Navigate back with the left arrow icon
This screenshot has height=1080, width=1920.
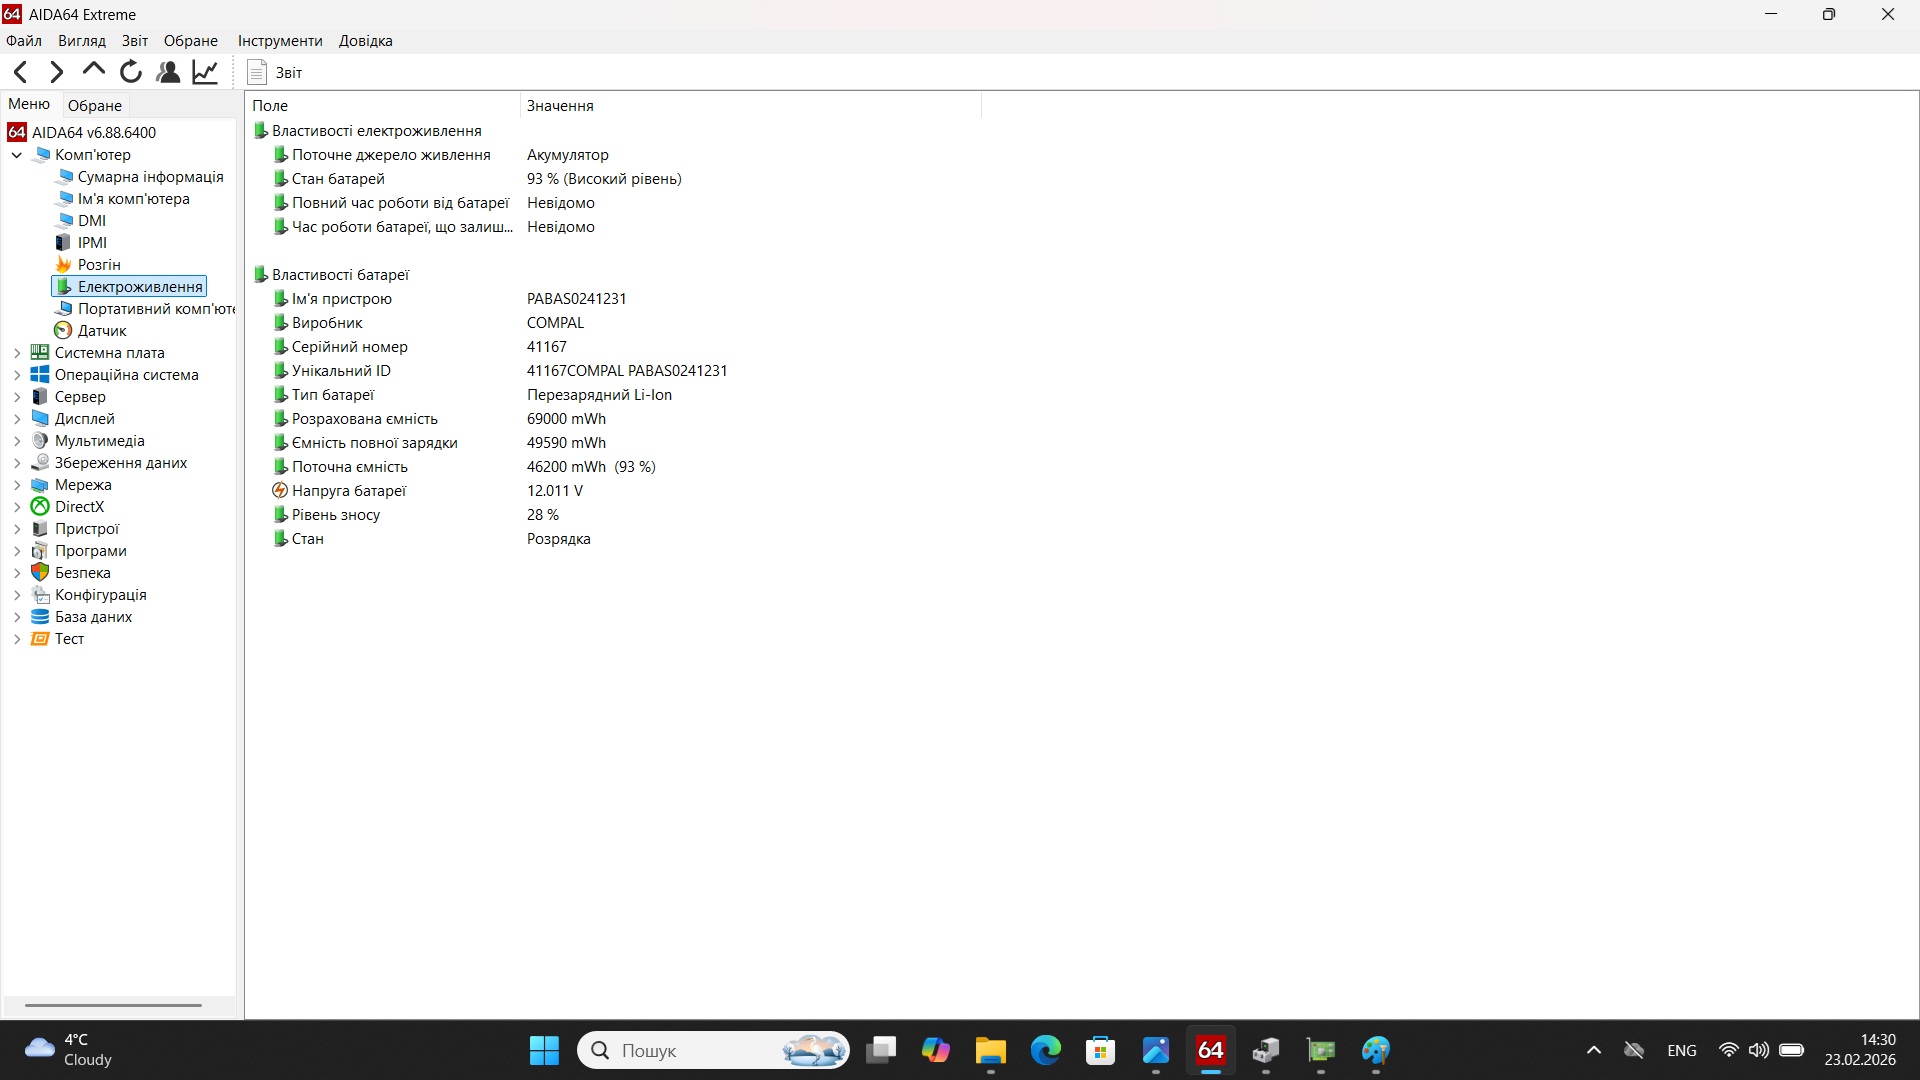(x=20, y=71)
